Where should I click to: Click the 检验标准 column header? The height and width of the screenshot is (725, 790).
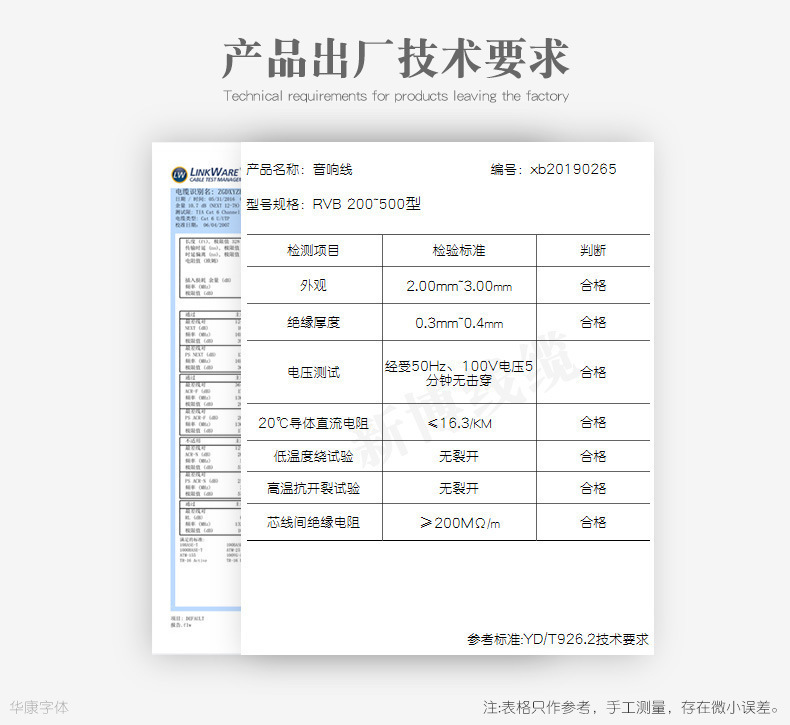click(459, 250)
